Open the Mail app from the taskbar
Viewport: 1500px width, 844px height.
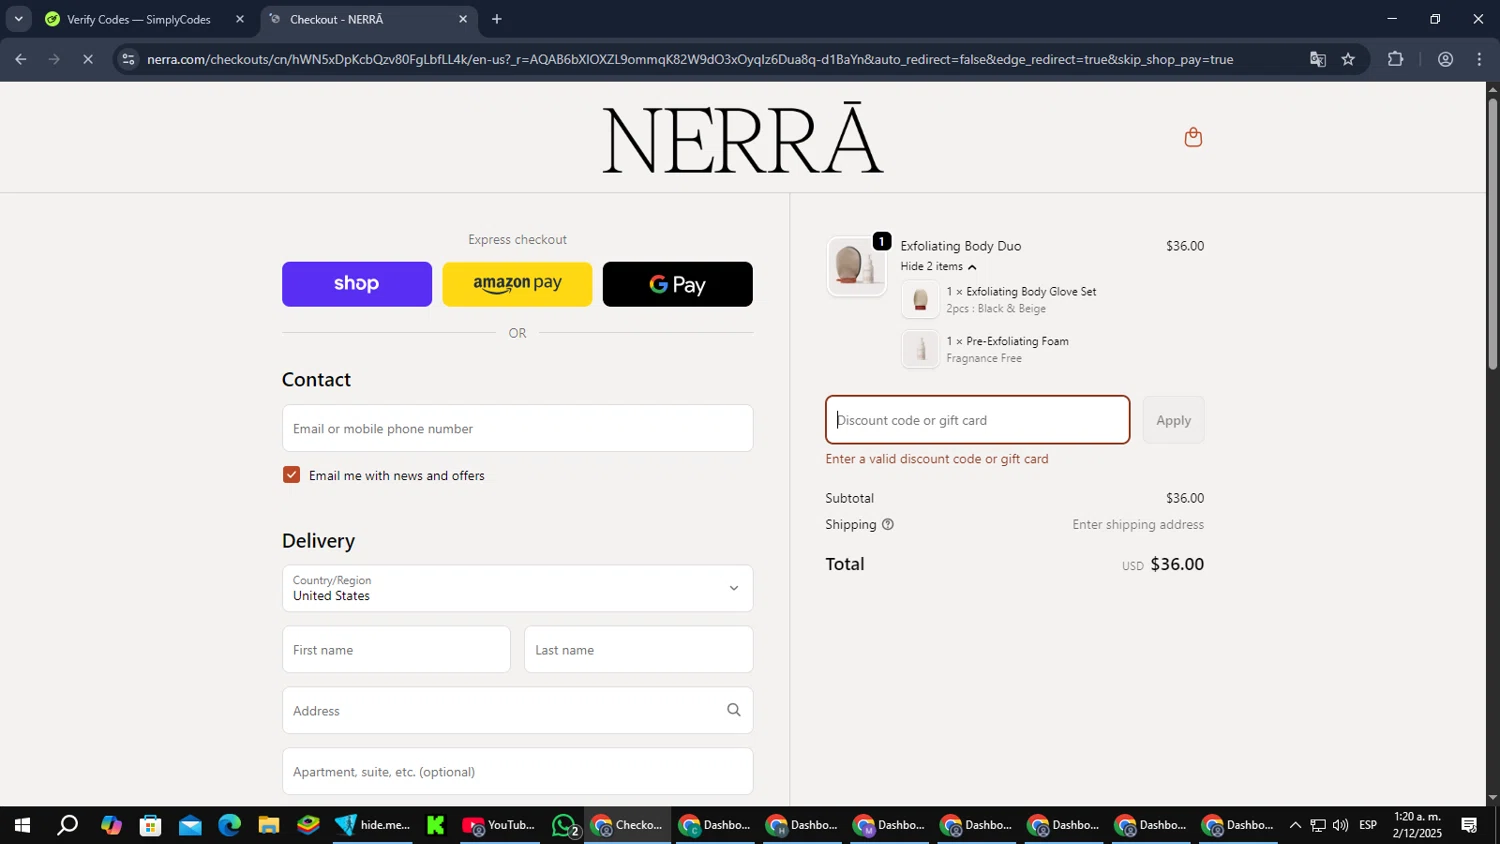tap(190, 825)
